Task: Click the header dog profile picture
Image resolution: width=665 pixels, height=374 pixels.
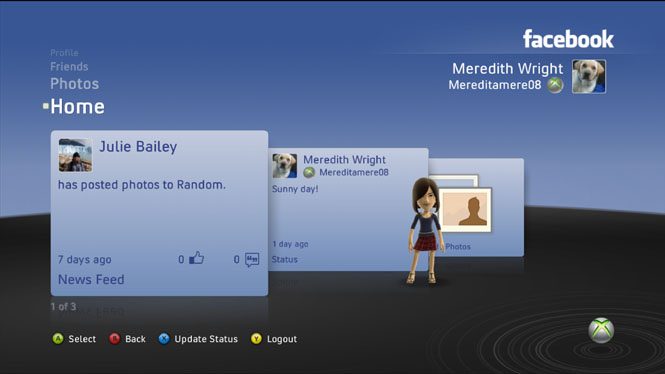Action: (x=589, y=76)
